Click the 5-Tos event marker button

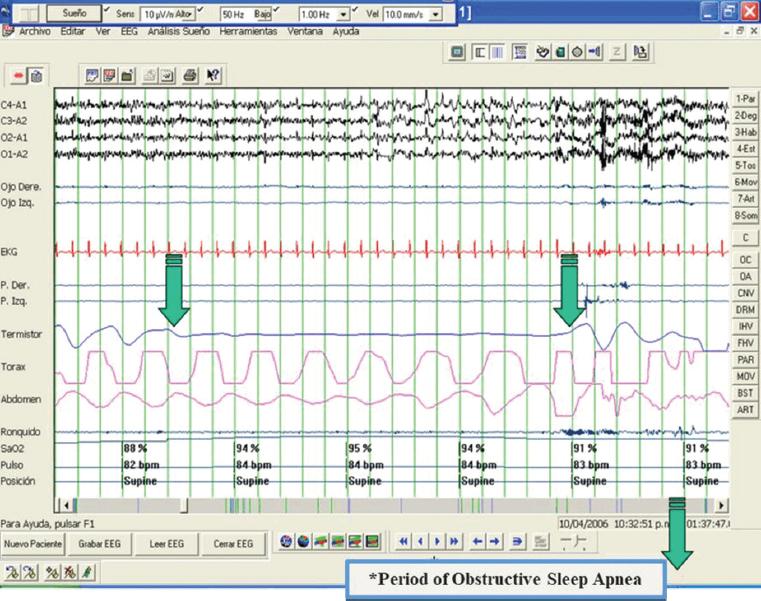744,165
